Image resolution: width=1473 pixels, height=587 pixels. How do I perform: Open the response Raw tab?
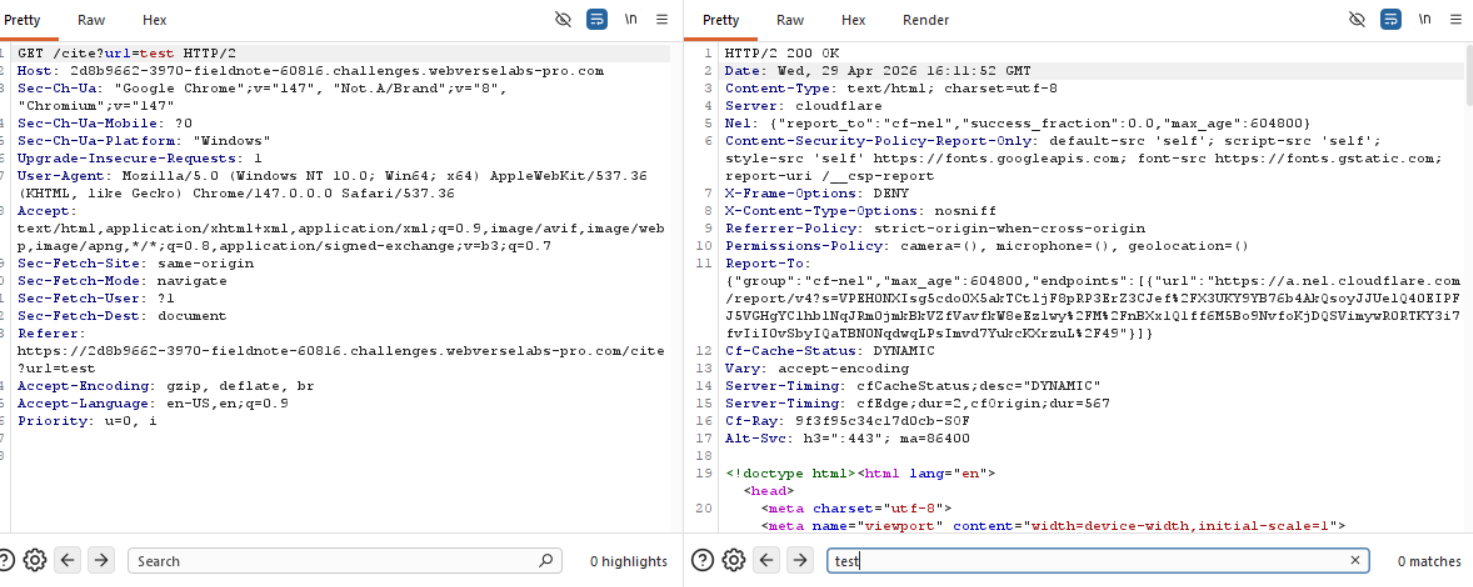[x=790, y=20]
